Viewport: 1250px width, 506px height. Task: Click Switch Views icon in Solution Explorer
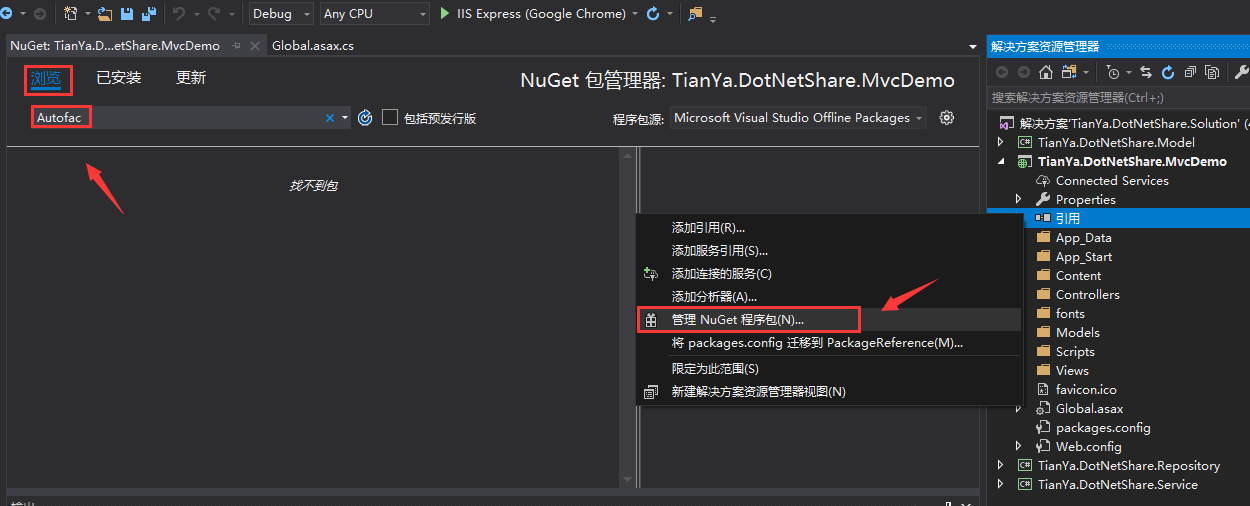coord(1070,72)
